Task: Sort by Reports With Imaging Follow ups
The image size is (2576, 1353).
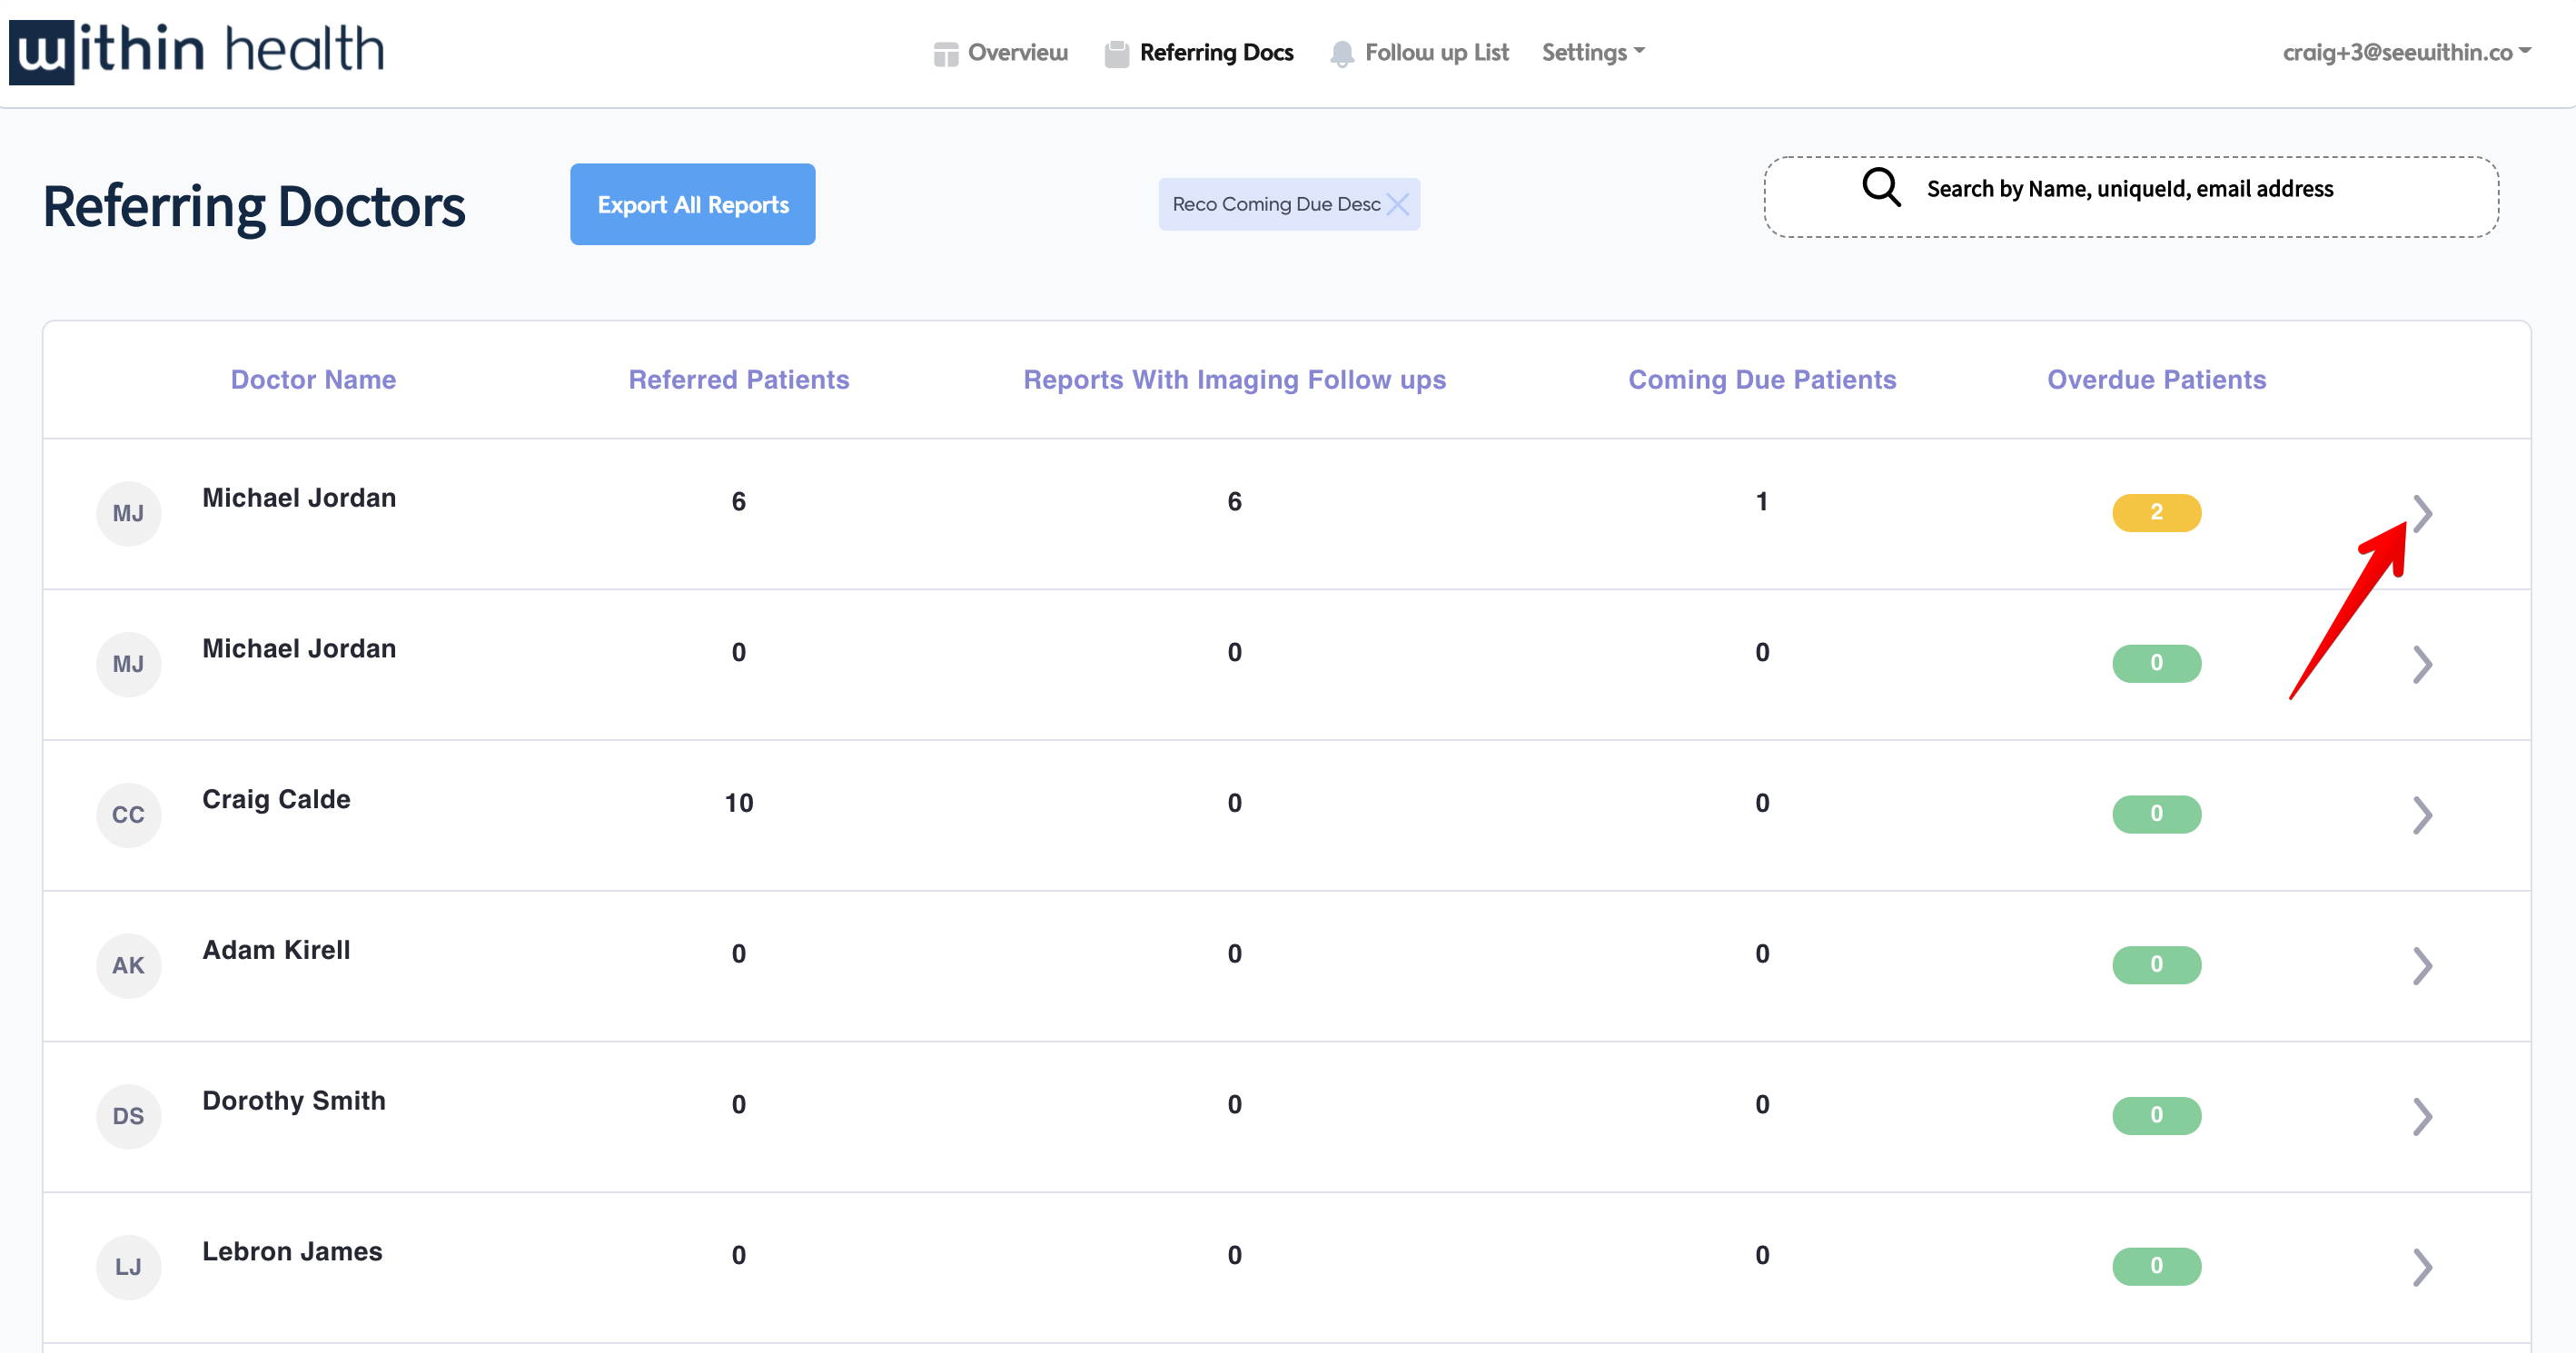Action: click(1234, 380)
